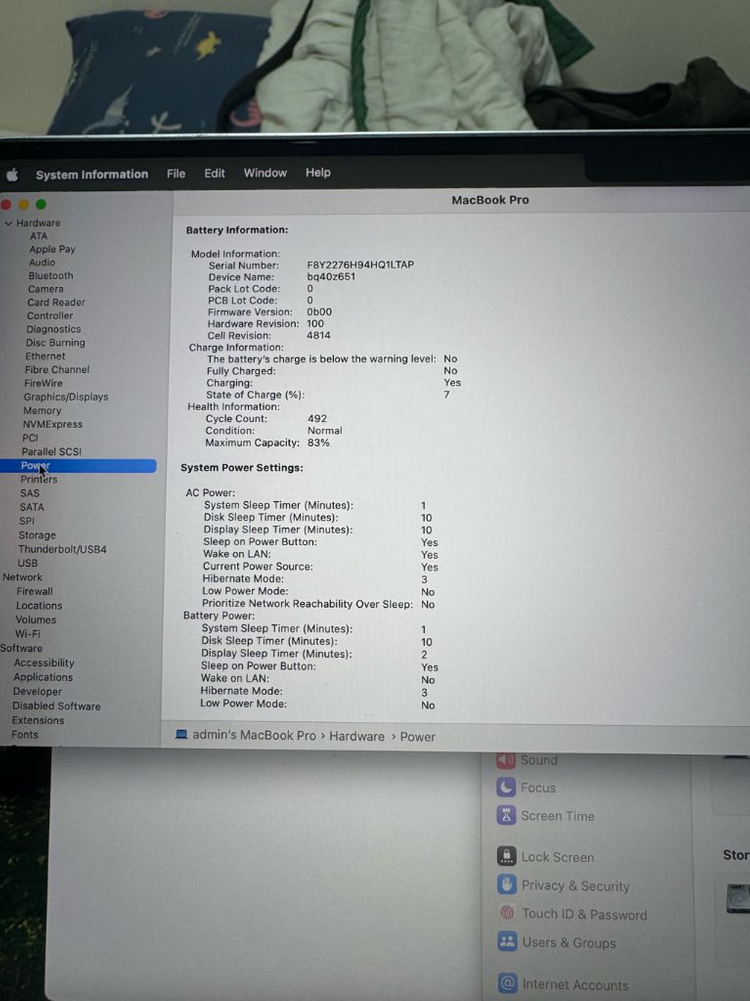The width and height of the screenshot is (750, 1001).
Task: Select Storage in the sidebar
Action: (37, 536)
